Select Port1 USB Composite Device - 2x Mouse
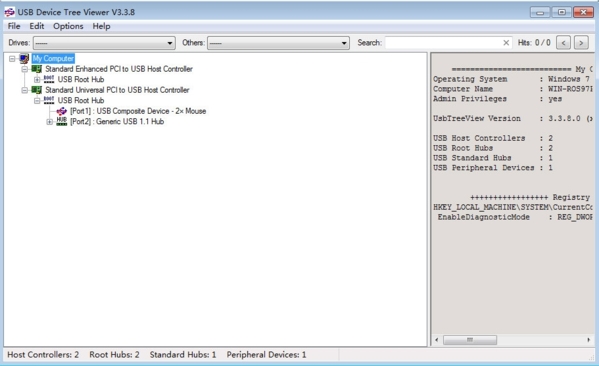 click(x=138, y=111)
